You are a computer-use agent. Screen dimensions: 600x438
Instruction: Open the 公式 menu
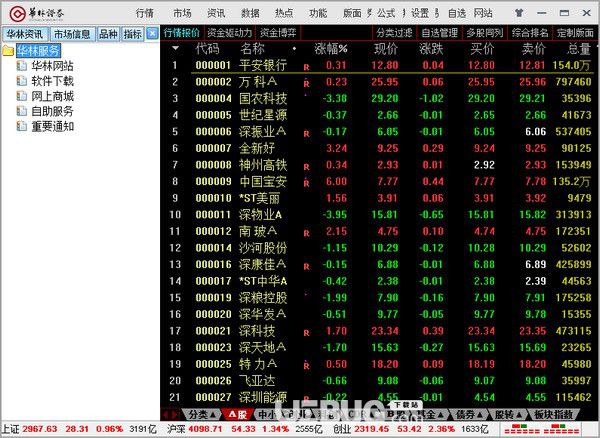pos(386,13)
